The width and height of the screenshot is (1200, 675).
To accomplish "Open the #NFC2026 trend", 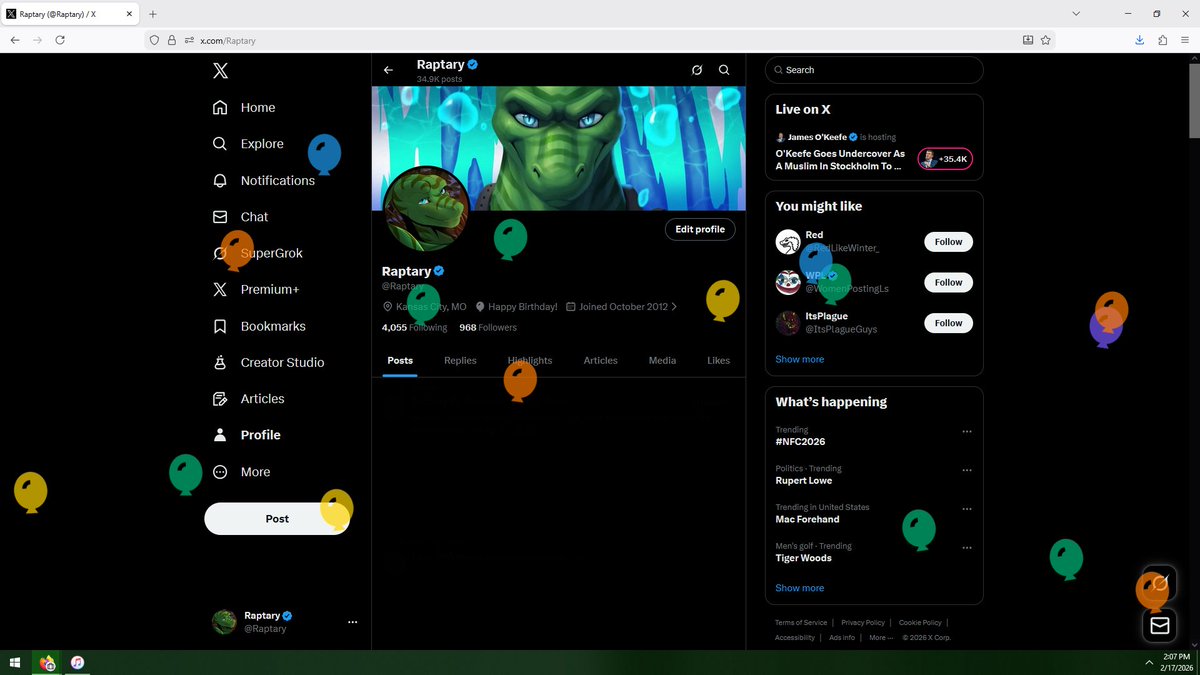I will tap(800, 441).
